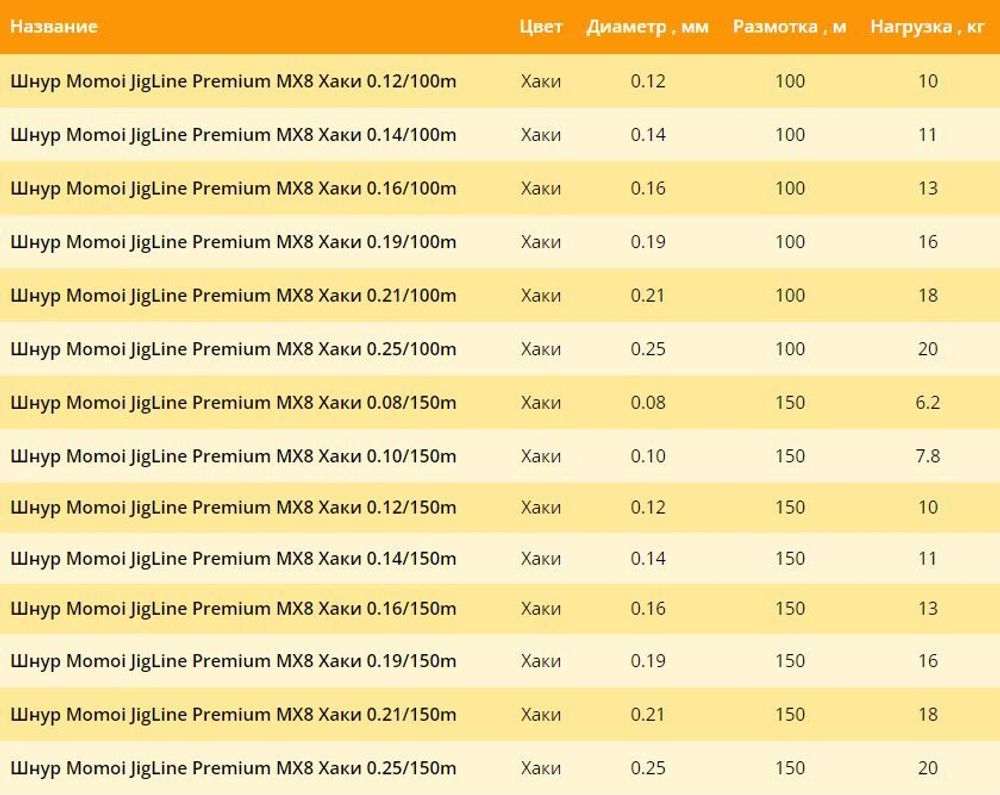Click the 6.2 load value cell
This screenshot has height=795, width=1000.
pyautogui.click(x=927, y=403)
